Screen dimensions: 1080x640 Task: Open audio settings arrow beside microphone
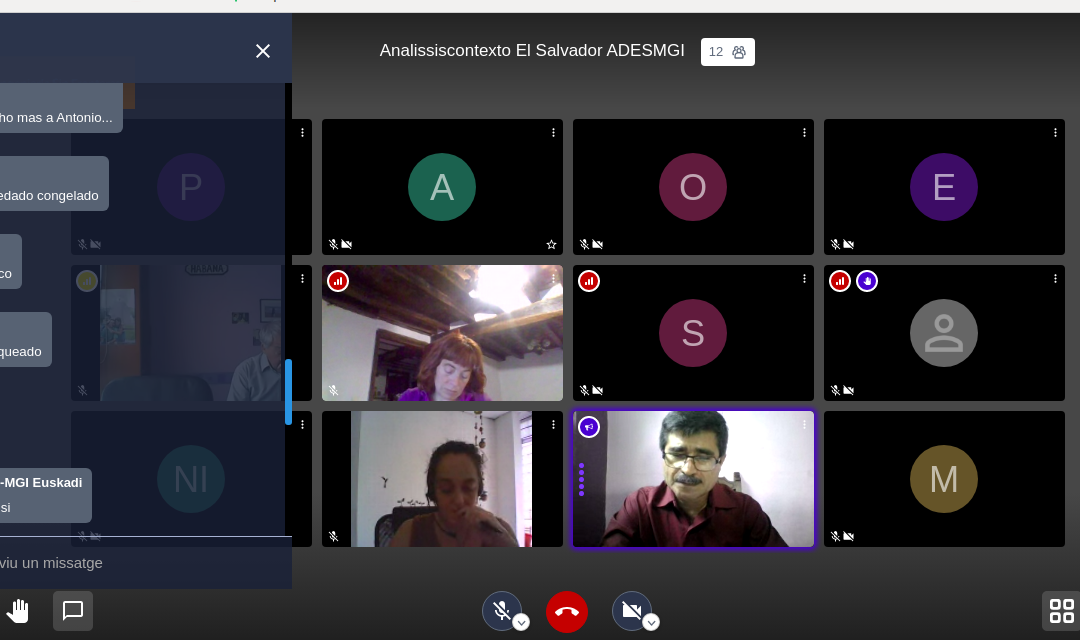[521, 622]
